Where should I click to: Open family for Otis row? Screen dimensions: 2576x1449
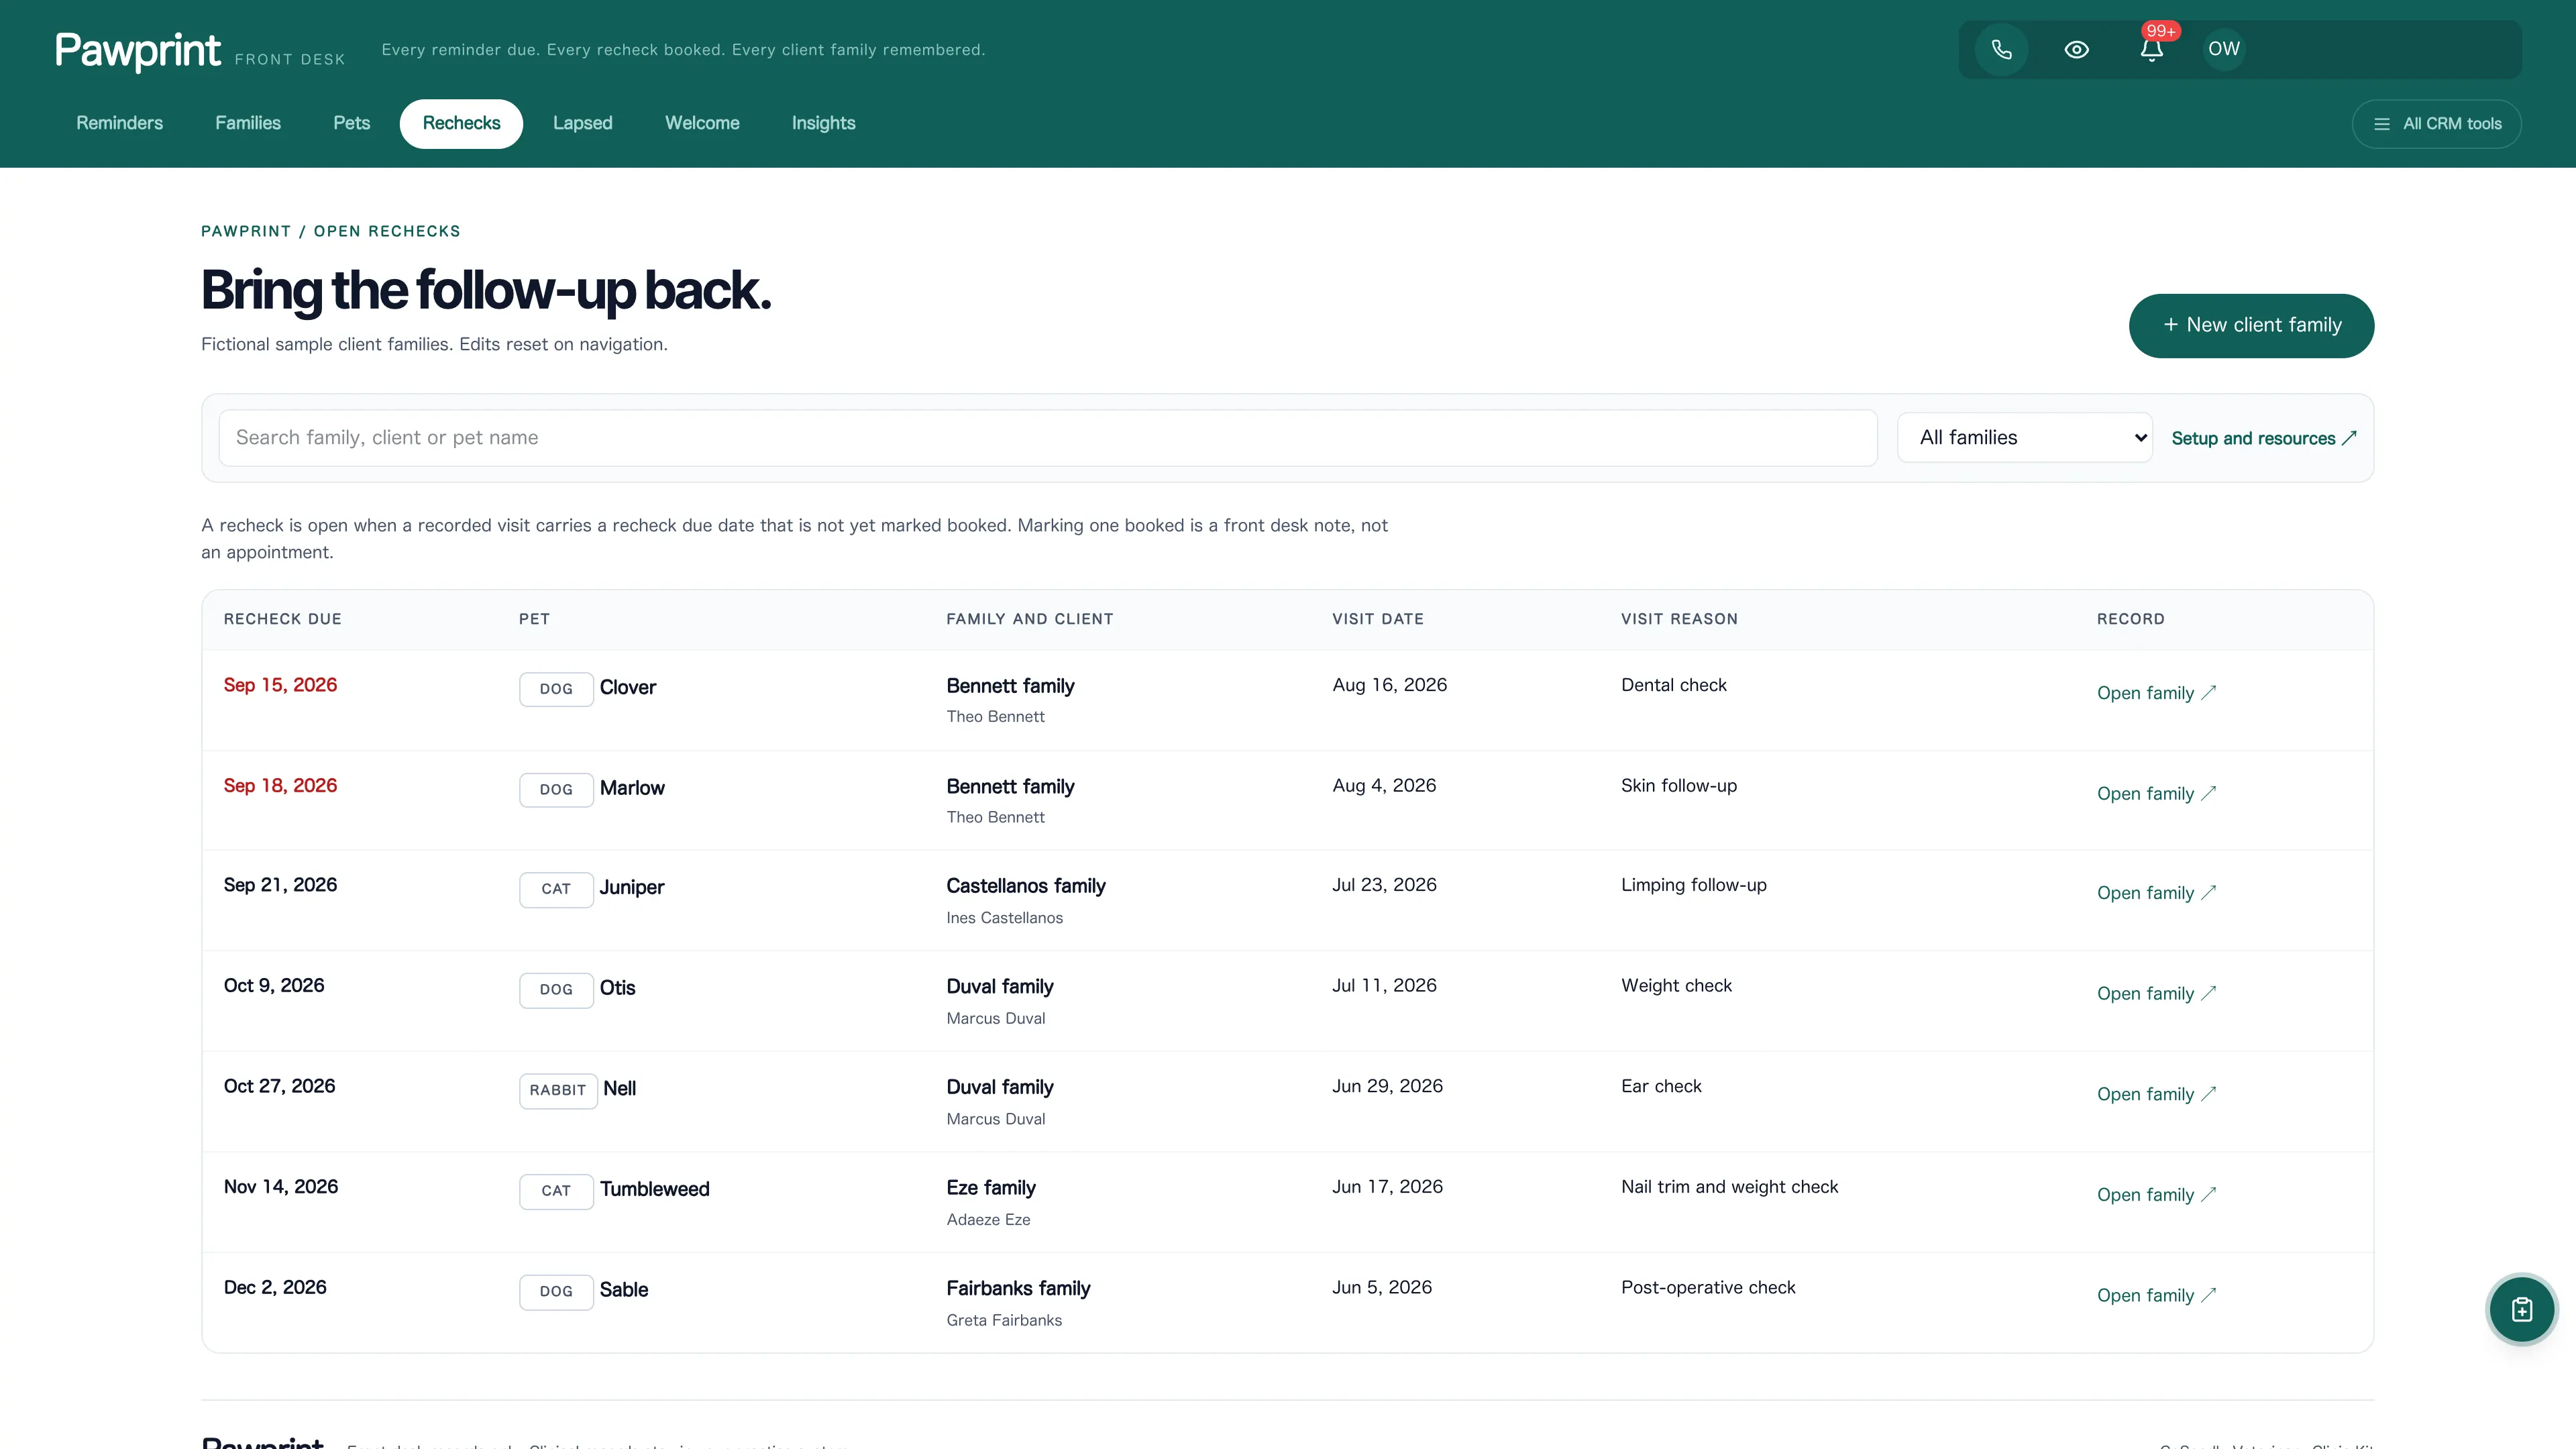tap(2156, 993)
